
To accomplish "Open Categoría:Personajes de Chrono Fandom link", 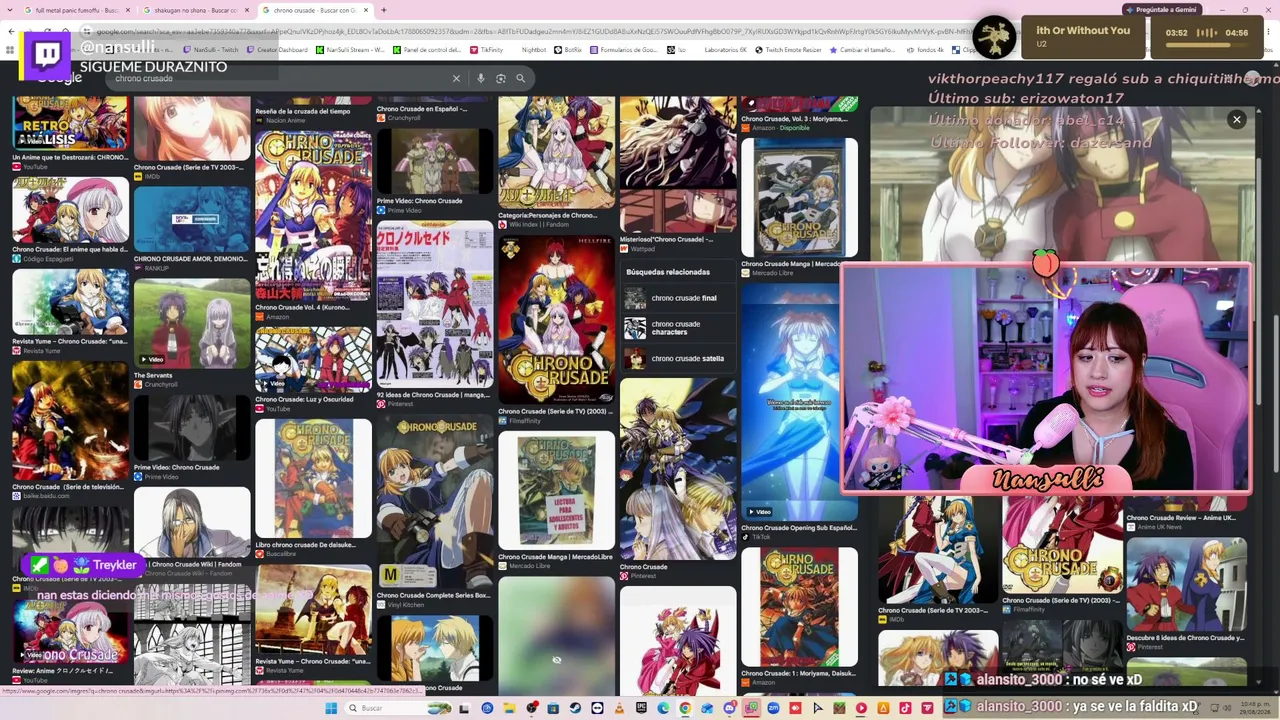I will [x=548, y=215].
